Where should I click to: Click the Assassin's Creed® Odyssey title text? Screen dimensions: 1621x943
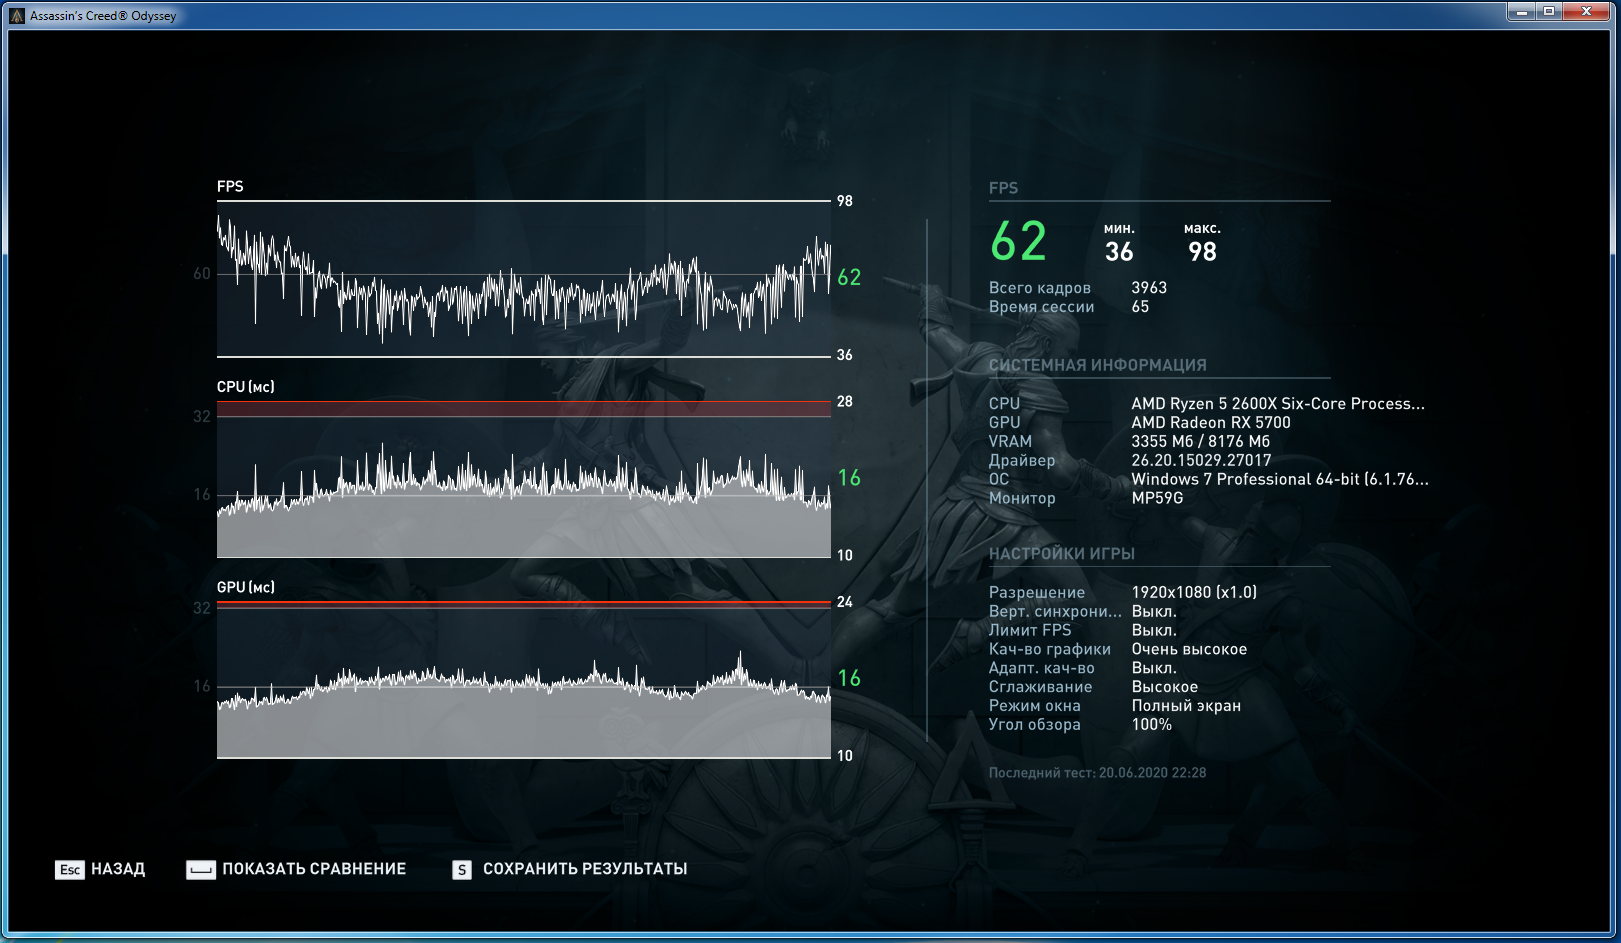point(103,16)
